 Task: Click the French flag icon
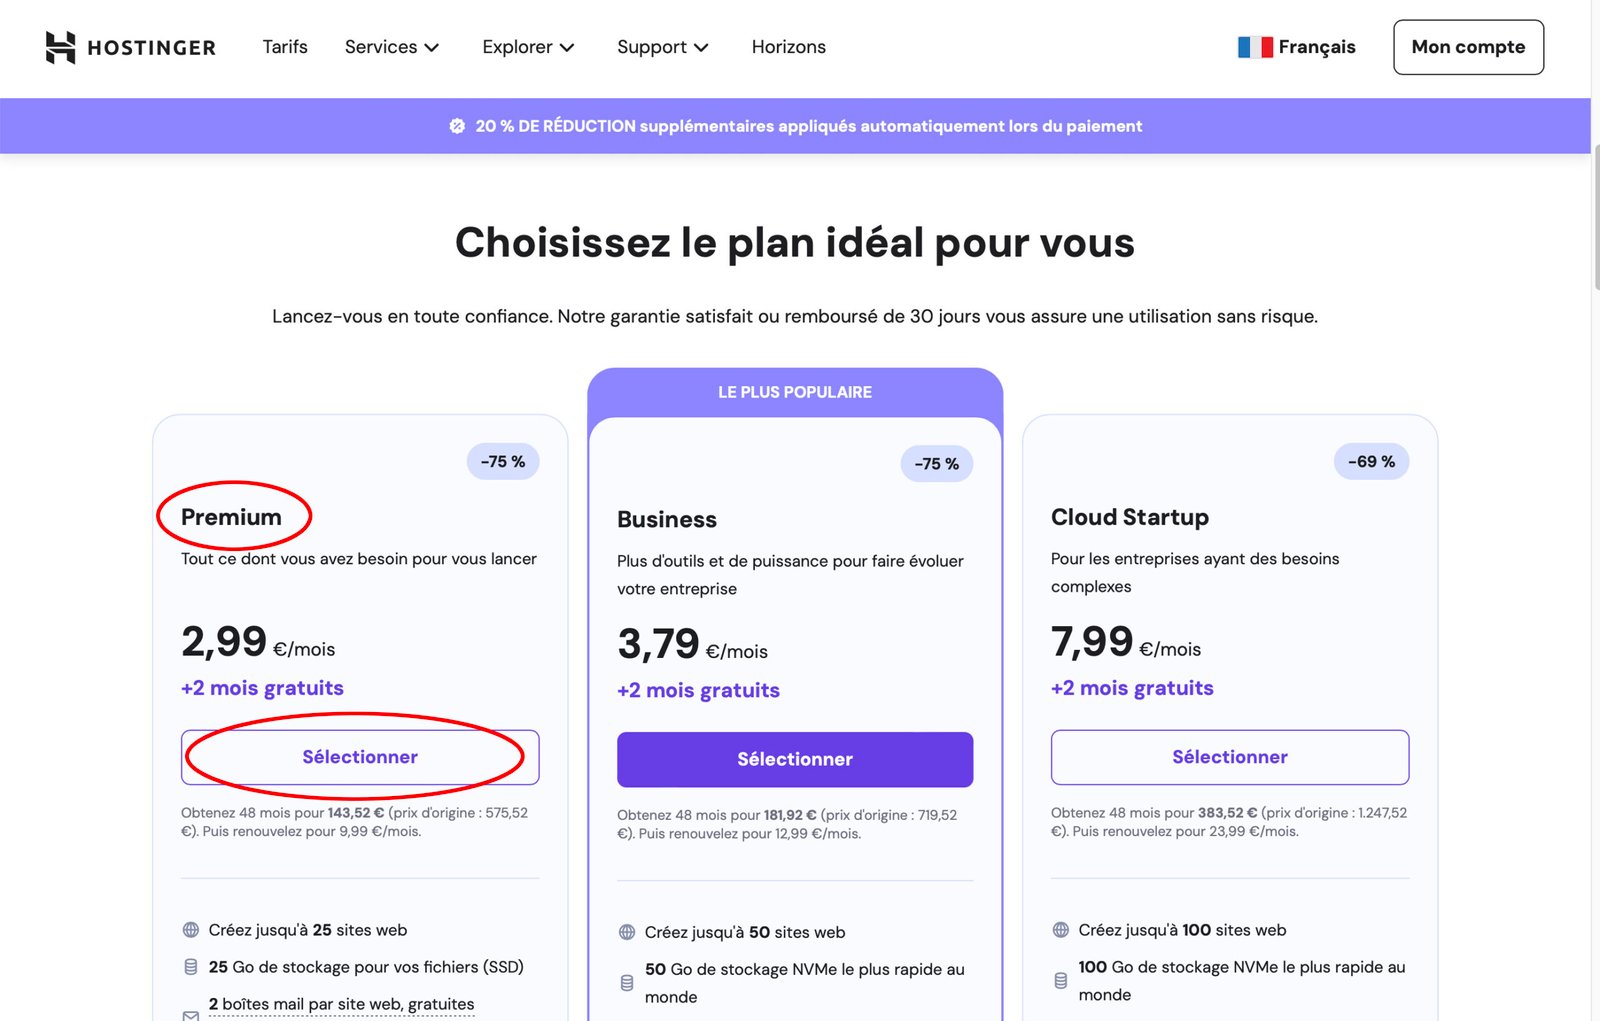1255,46
